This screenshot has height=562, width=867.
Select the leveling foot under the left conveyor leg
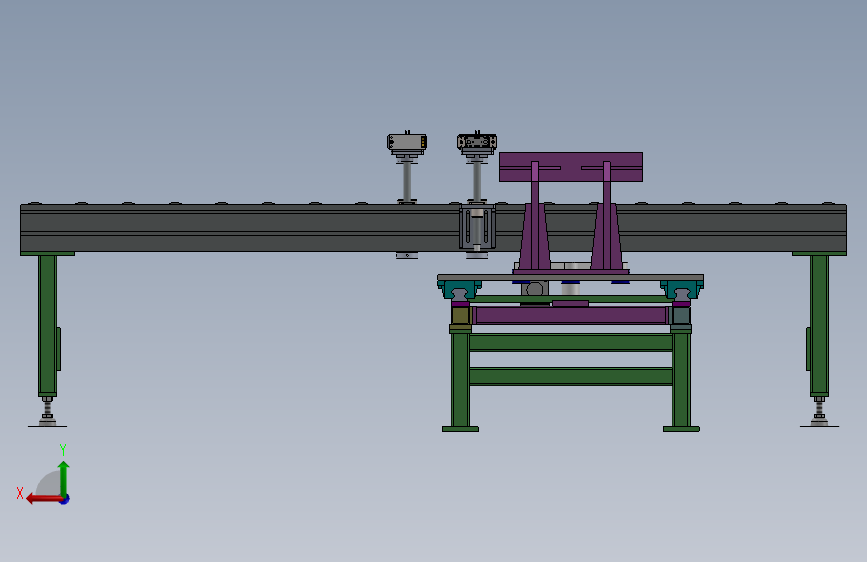click(x=48, y=413)
